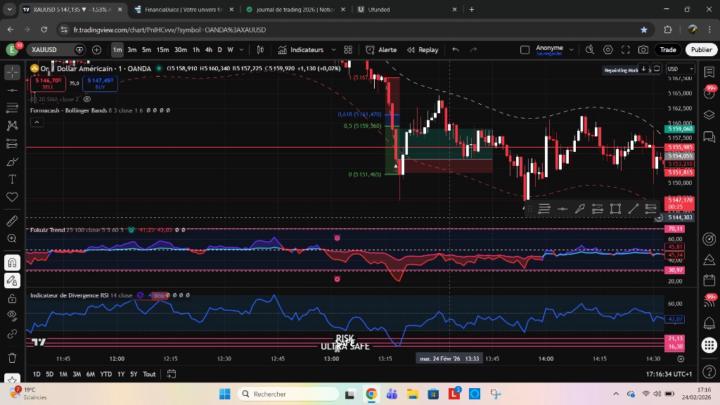Start bar Replay mode

pos(422,49)
